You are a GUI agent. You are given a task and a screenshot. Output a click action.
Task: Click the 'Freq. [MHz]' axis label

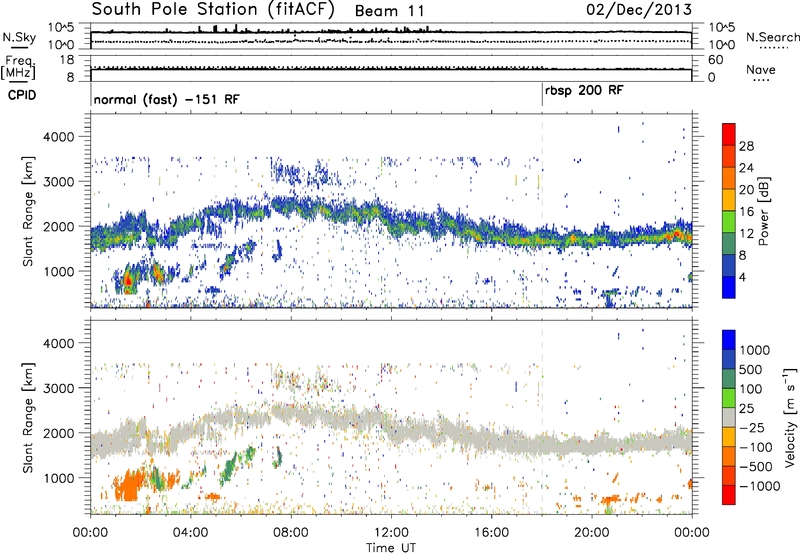pos(19,68)
